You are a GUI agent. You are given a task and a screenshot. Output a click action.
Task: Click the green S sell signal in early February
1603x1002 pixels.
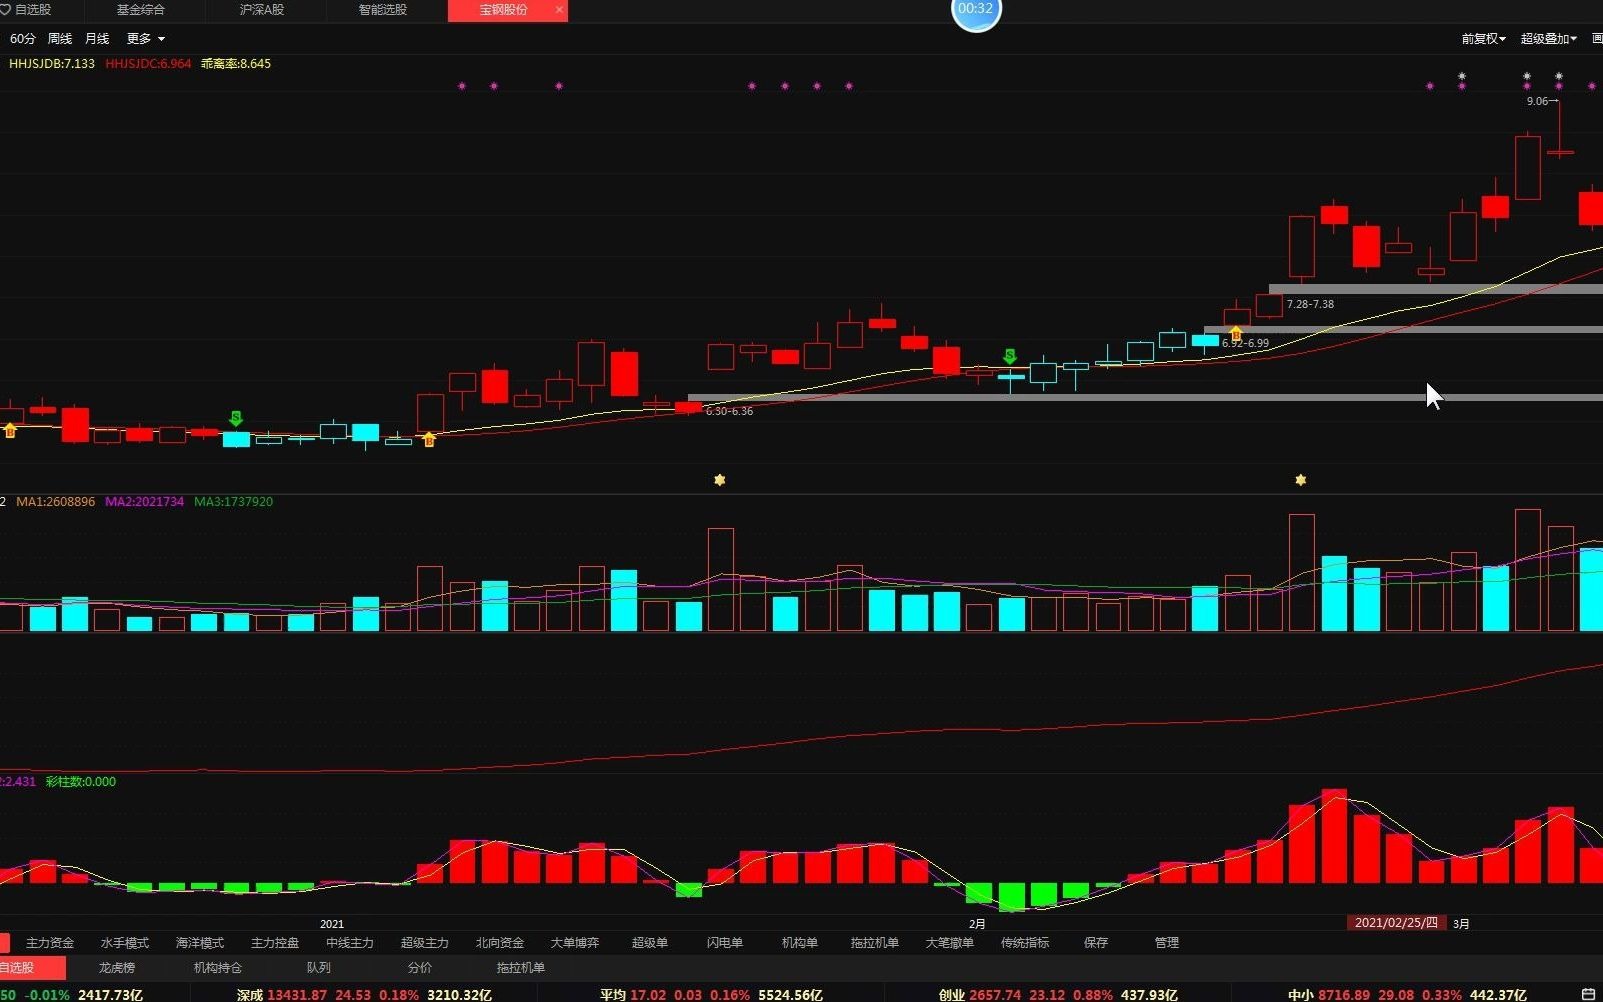pyautogui.click(x=1010, y=356)
